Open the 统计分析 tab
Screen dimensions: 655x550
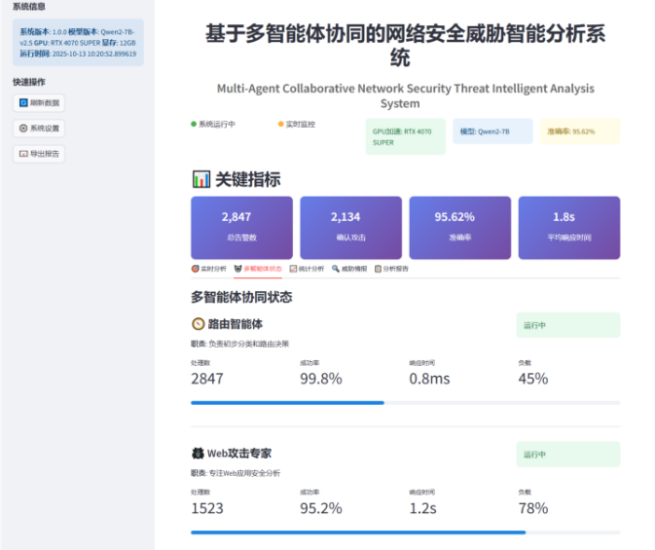[307, 268]
